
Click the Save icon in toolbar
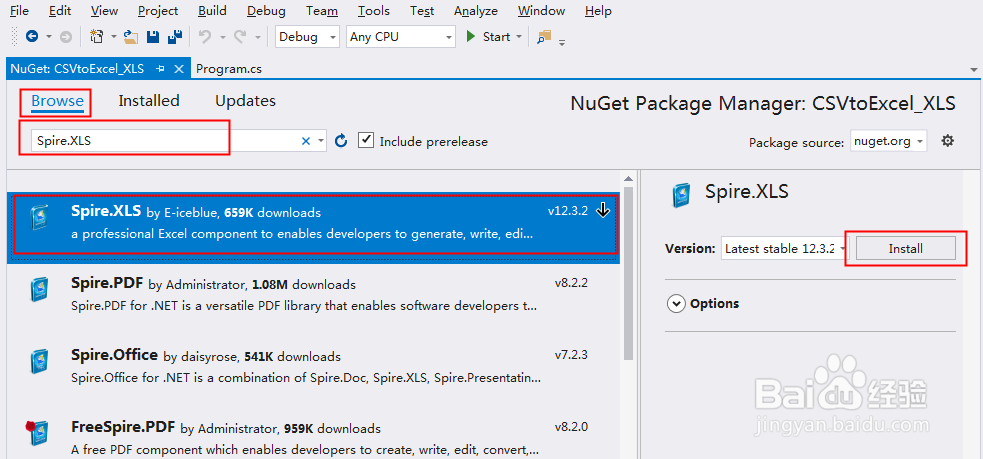[152, 37]
